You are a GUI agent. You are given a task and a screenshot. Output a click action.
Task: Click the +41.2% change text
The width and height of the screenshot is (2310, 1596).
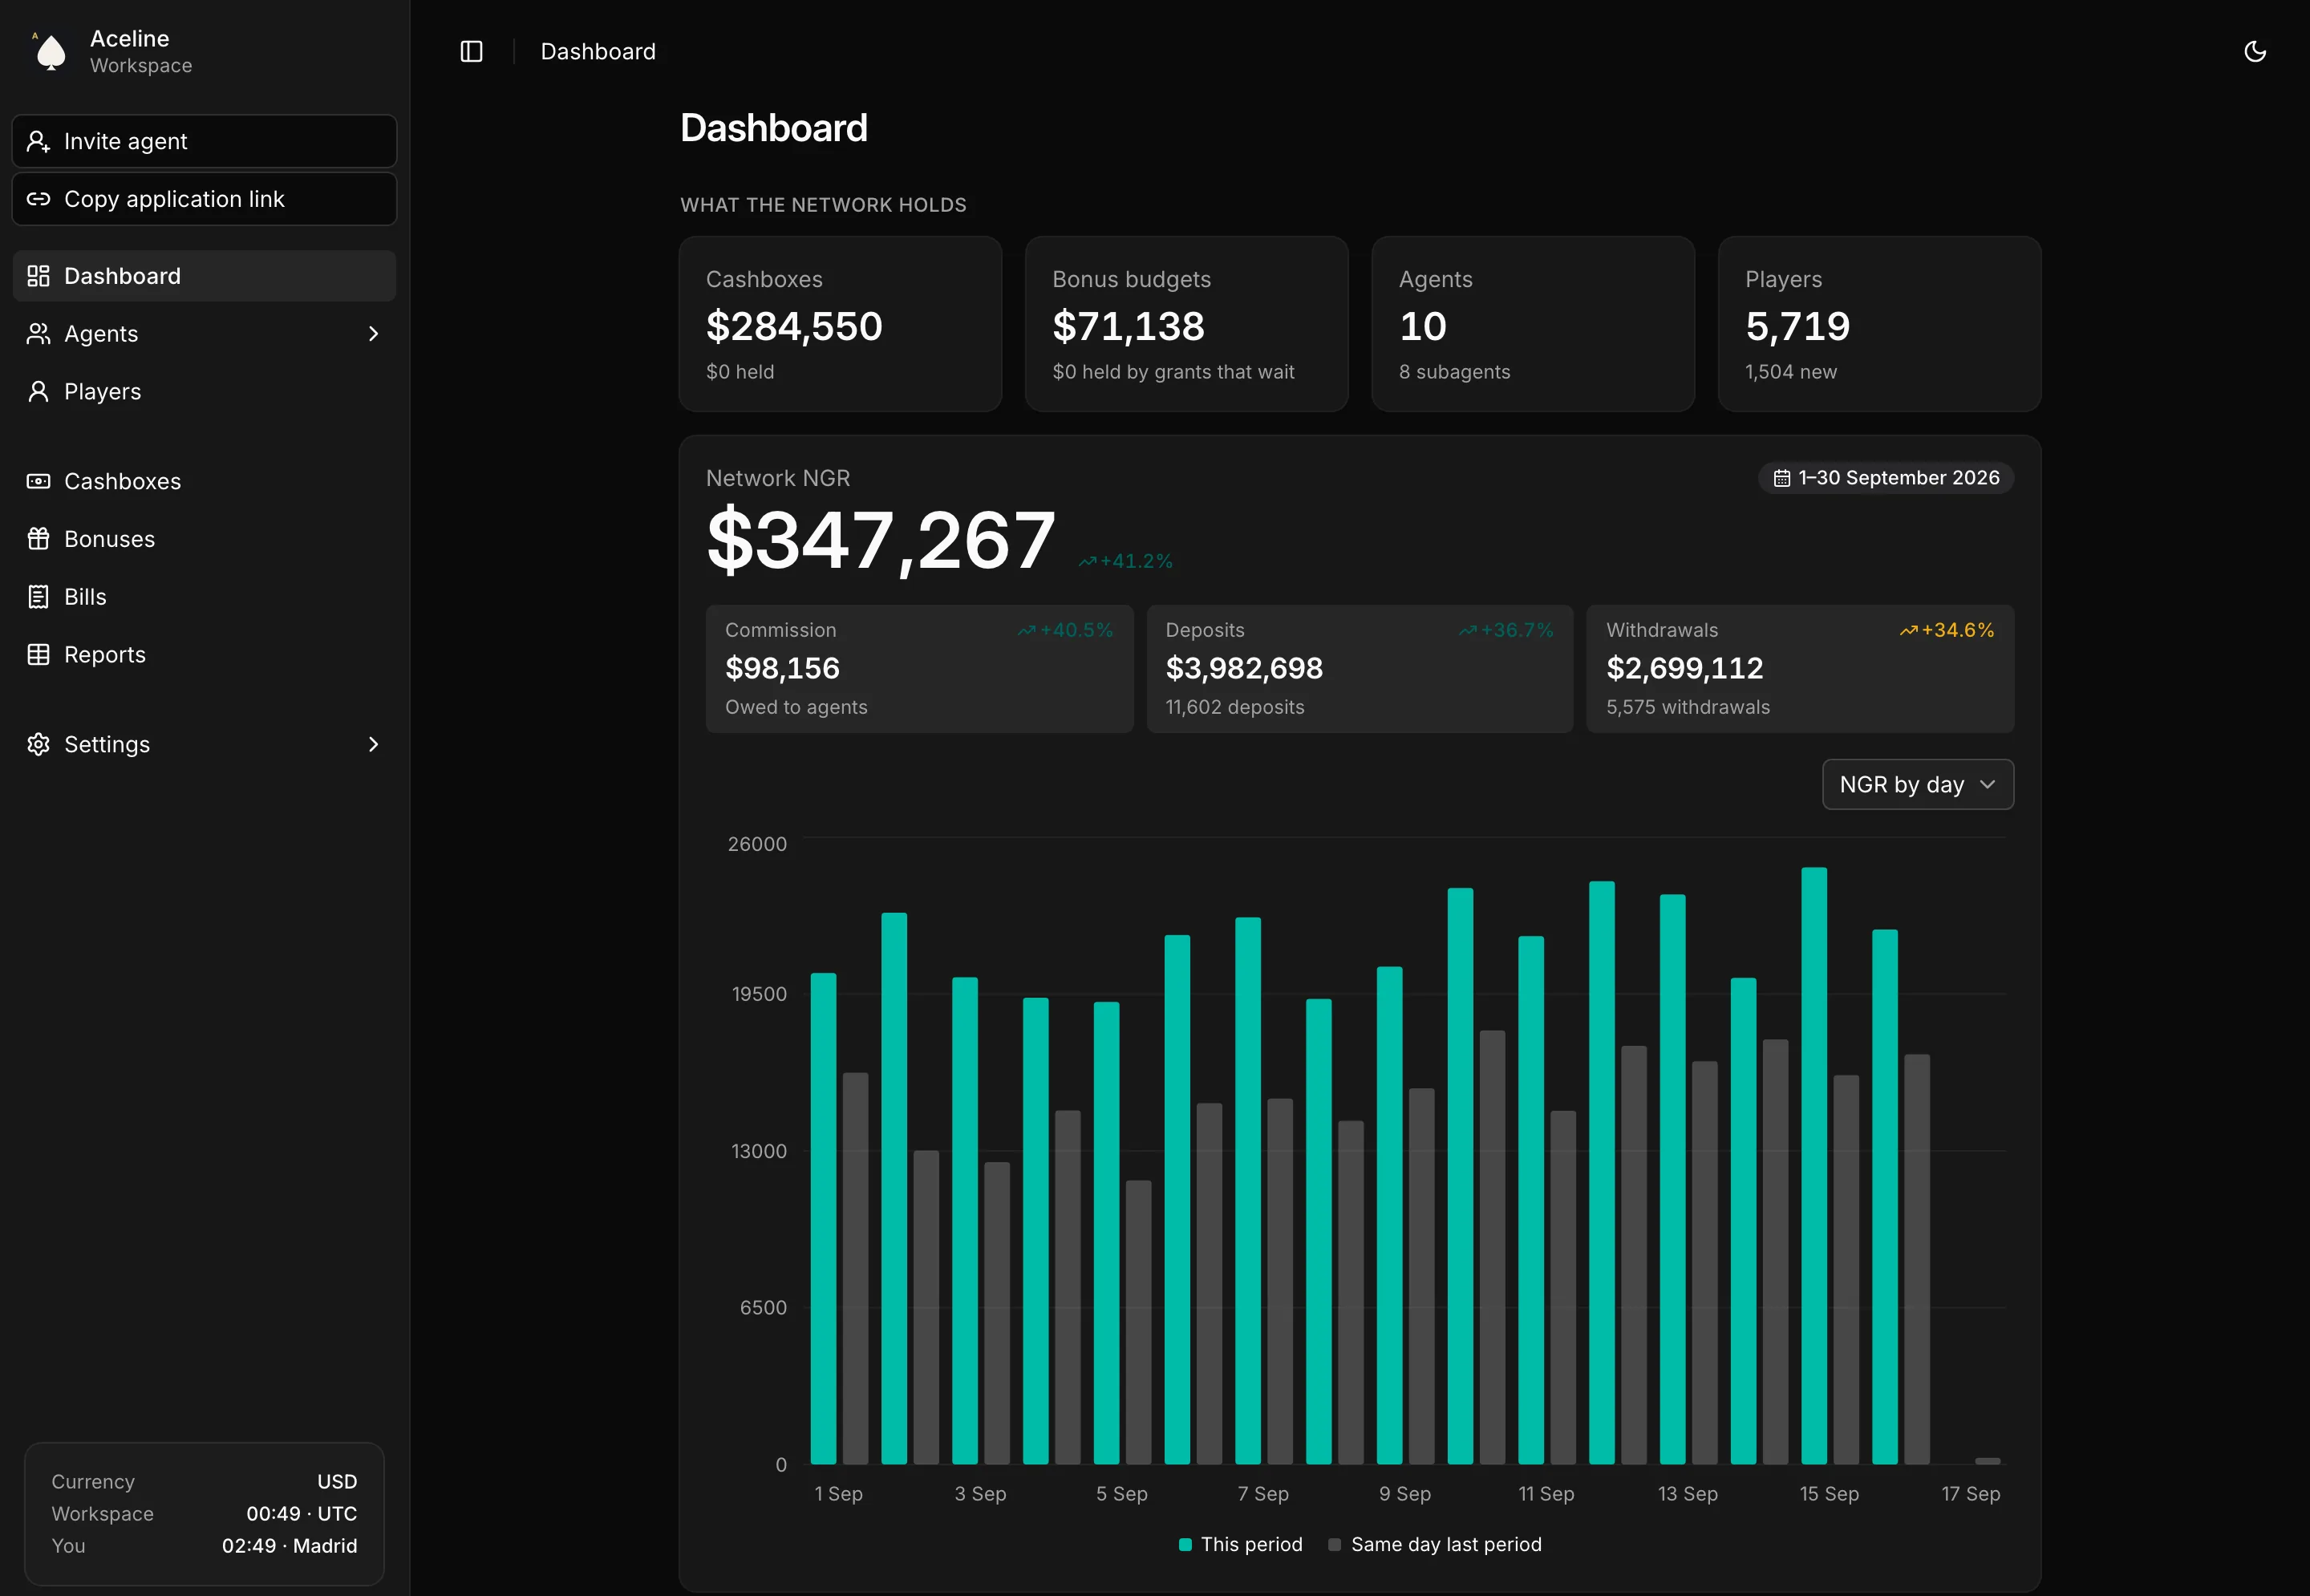(x=1136, y=562)
